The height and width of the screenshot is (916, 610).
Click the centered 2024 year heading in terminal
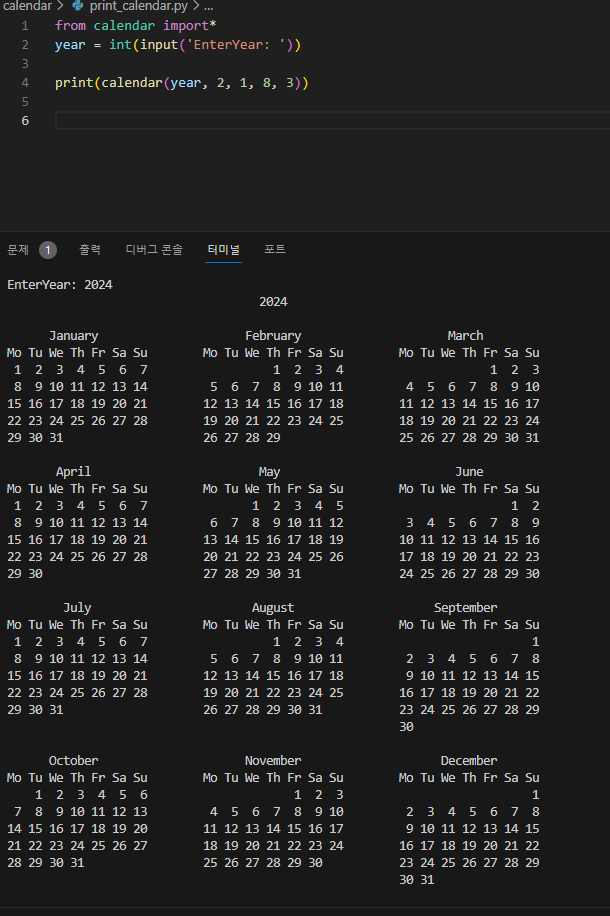(x=273, y=302)
